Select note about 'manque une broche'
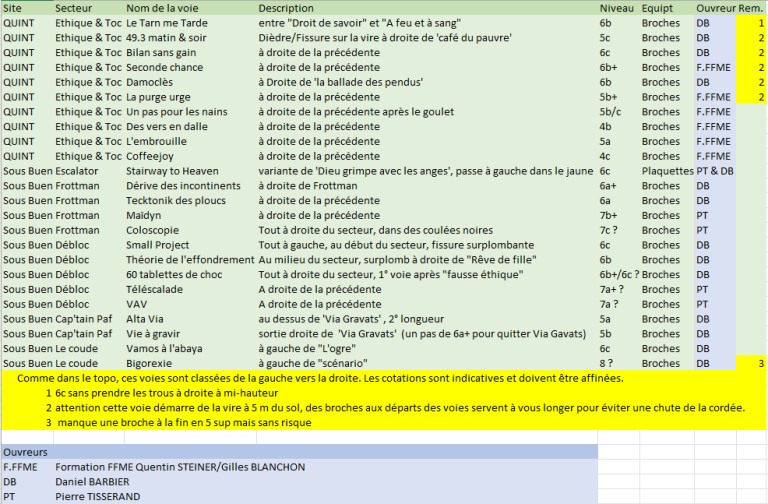768x504 pixels. point(184,422)
